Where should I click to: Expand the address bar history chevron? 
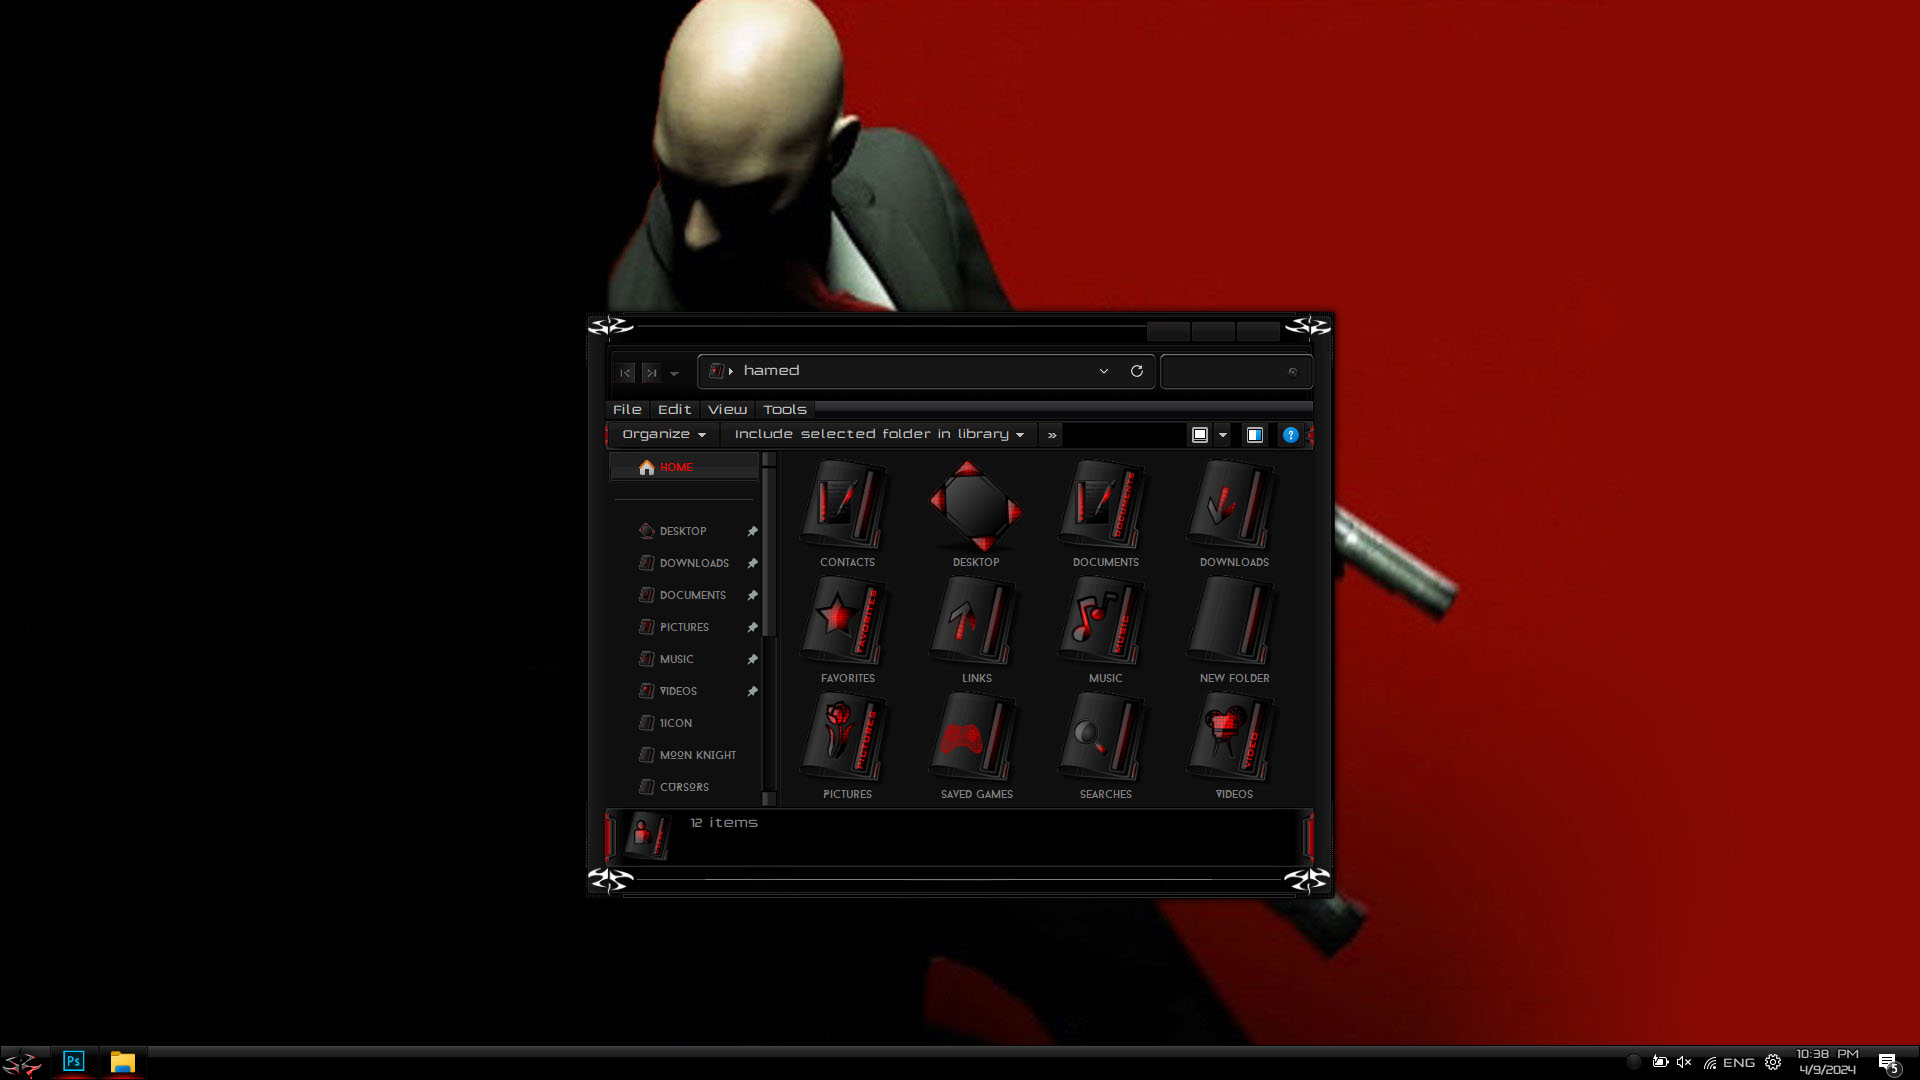point(1104,371)
